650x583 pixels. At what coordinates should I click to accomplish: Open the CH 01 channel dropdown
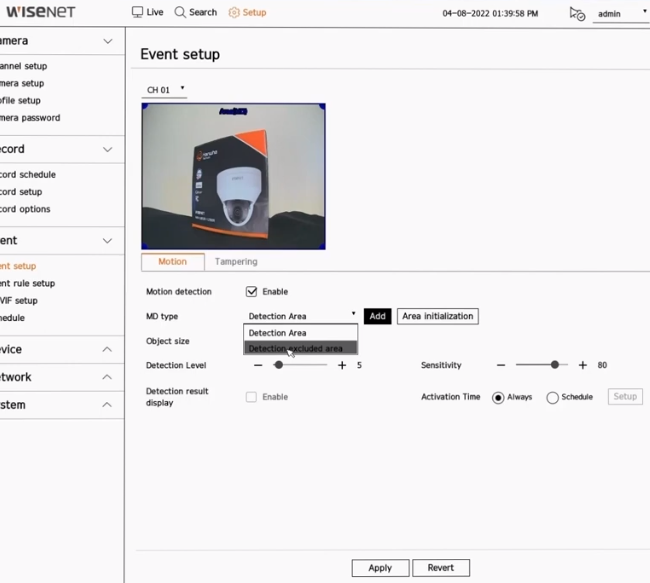pyautogui.click(x=165, y=90)
